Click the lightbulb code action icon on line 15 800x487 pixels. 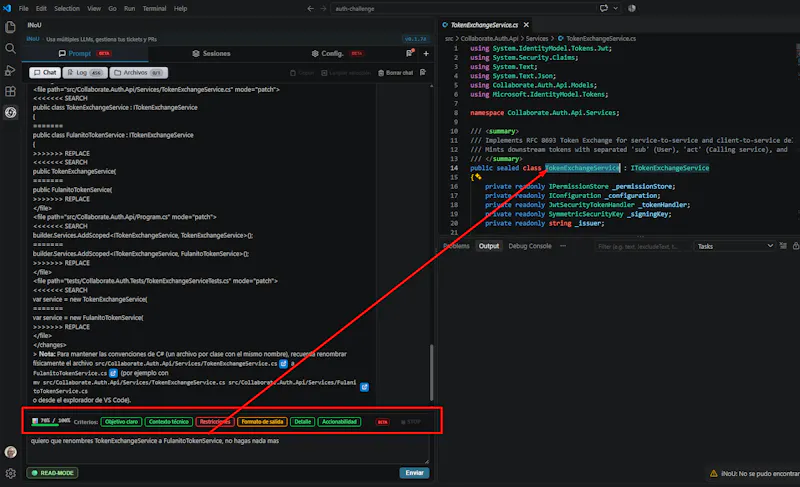[478, 177]
